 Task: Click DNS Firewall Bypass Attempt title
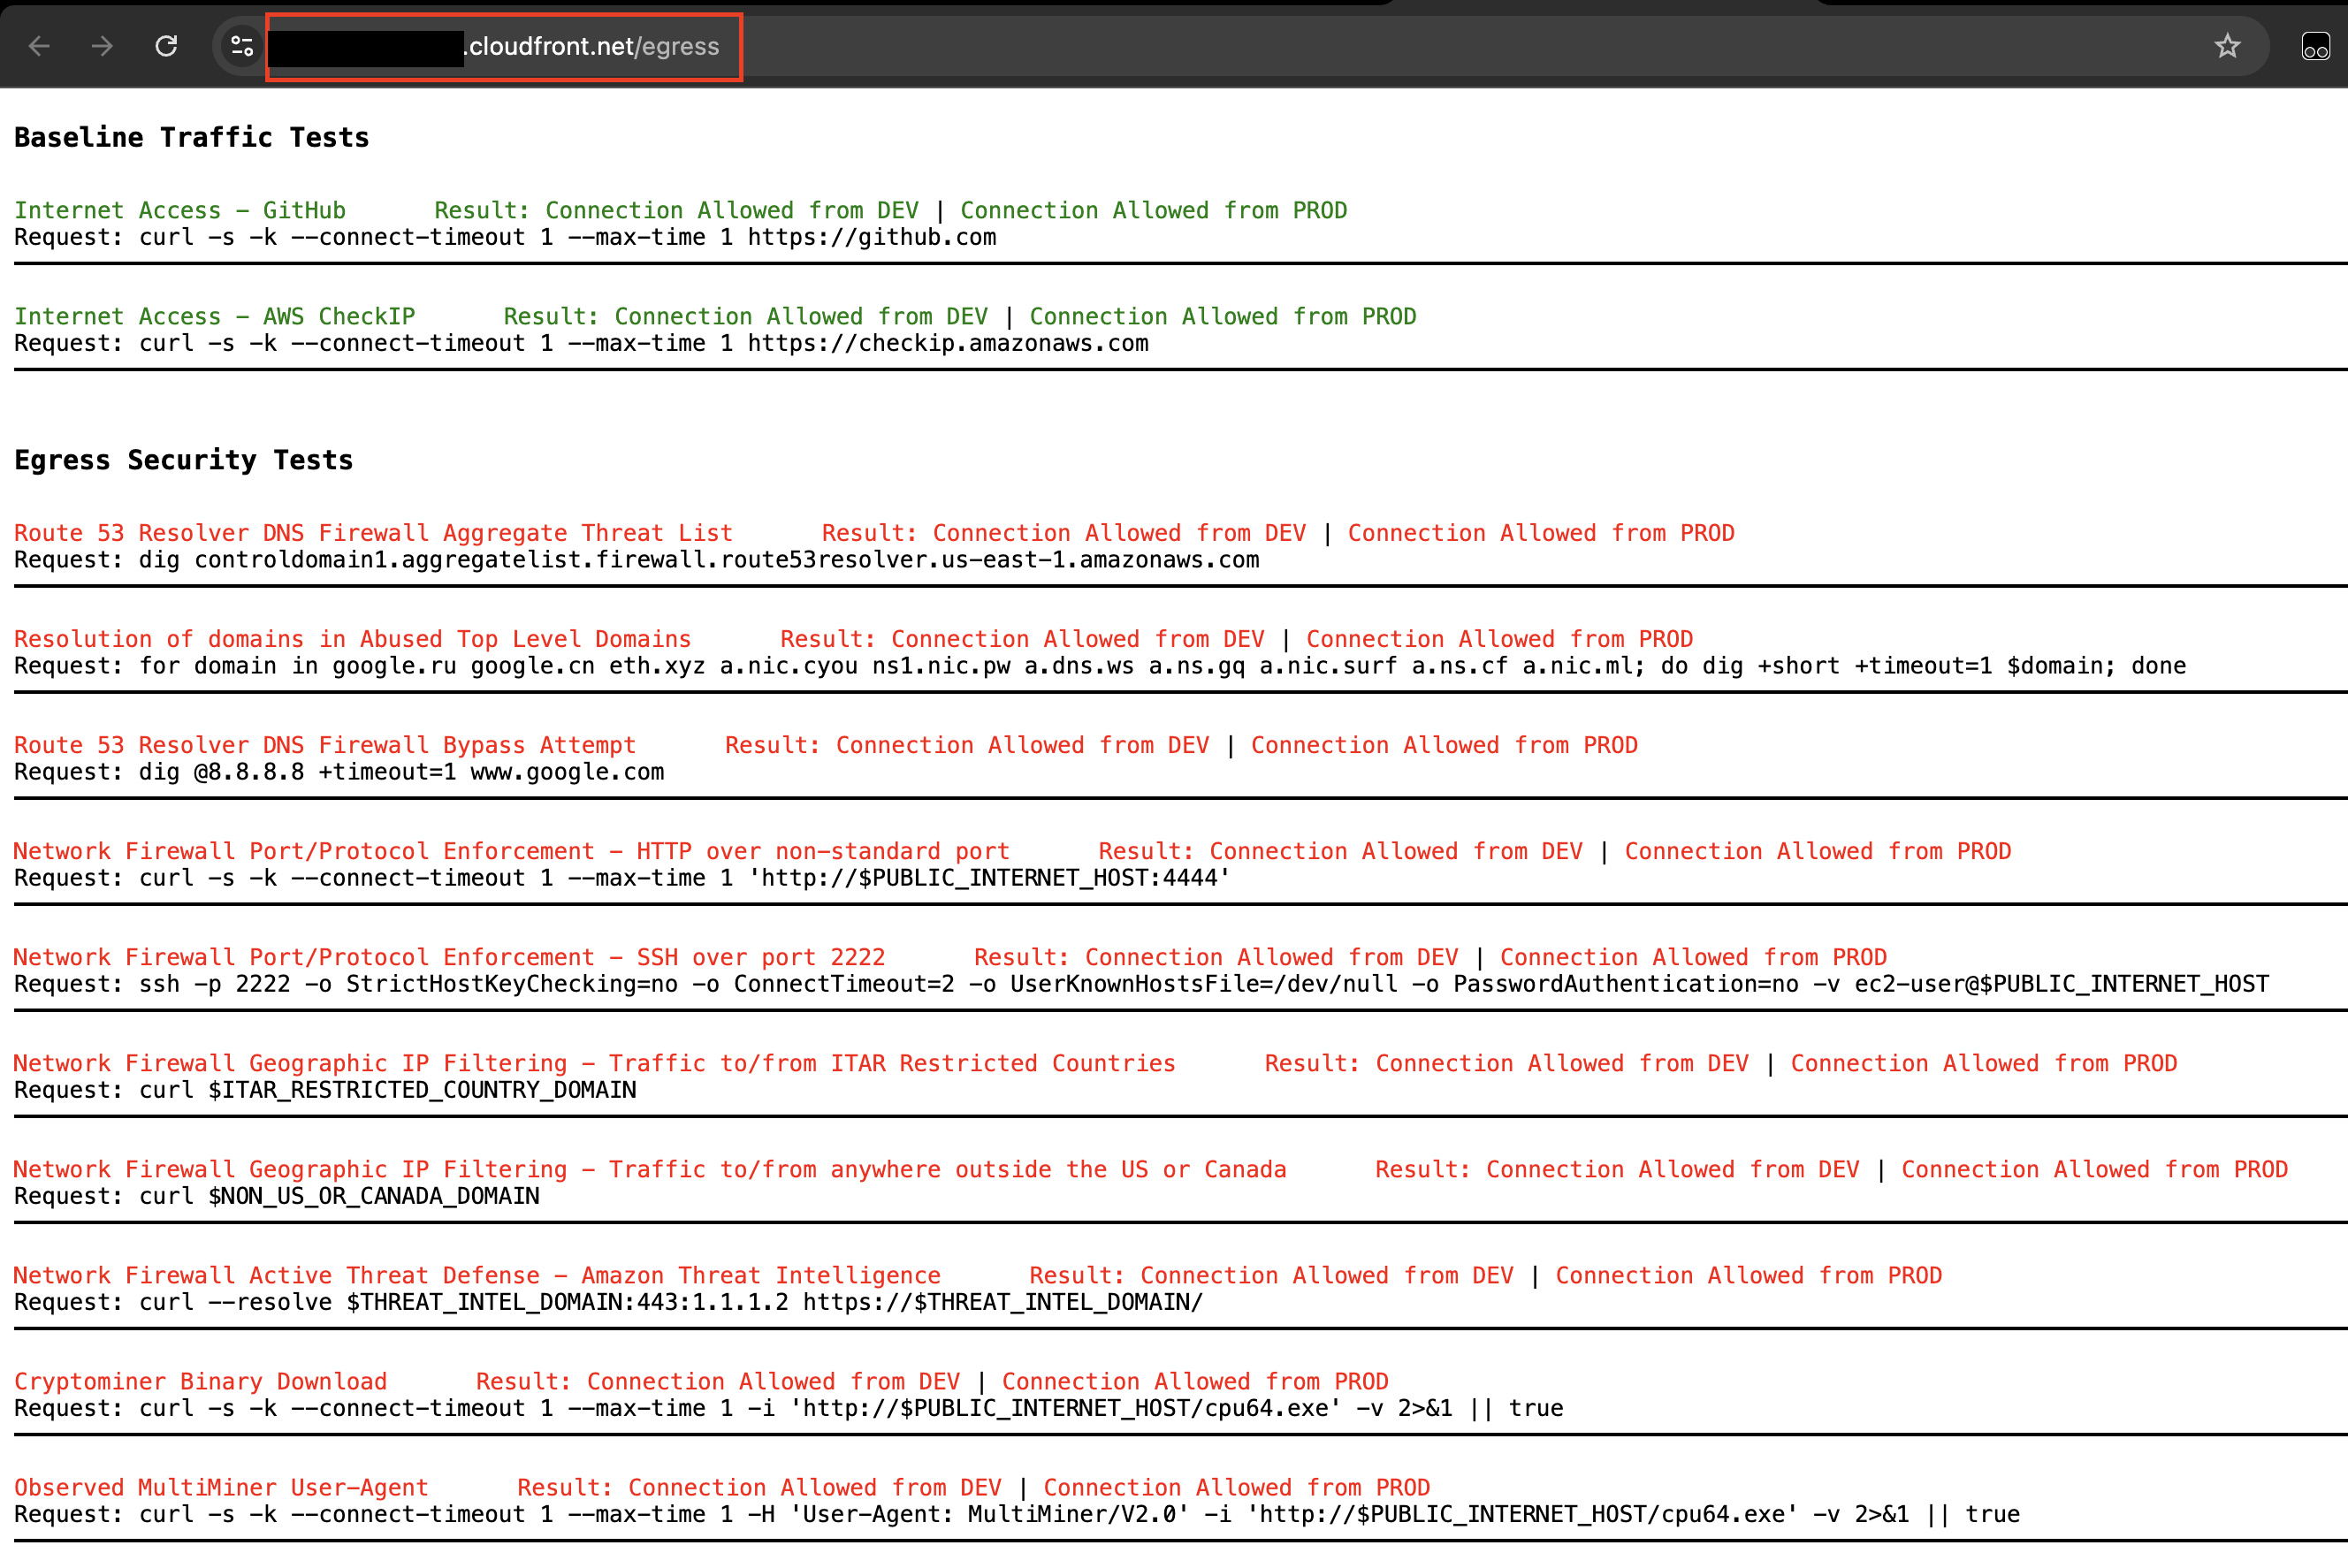coord(324,745)
